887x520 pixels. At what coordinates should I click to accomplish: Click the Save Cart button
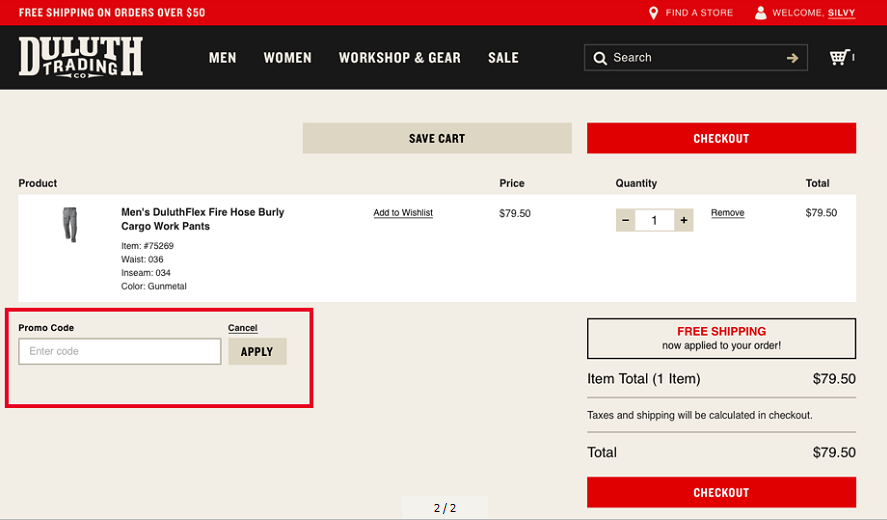pyautogui.click(x=437, y=138)
